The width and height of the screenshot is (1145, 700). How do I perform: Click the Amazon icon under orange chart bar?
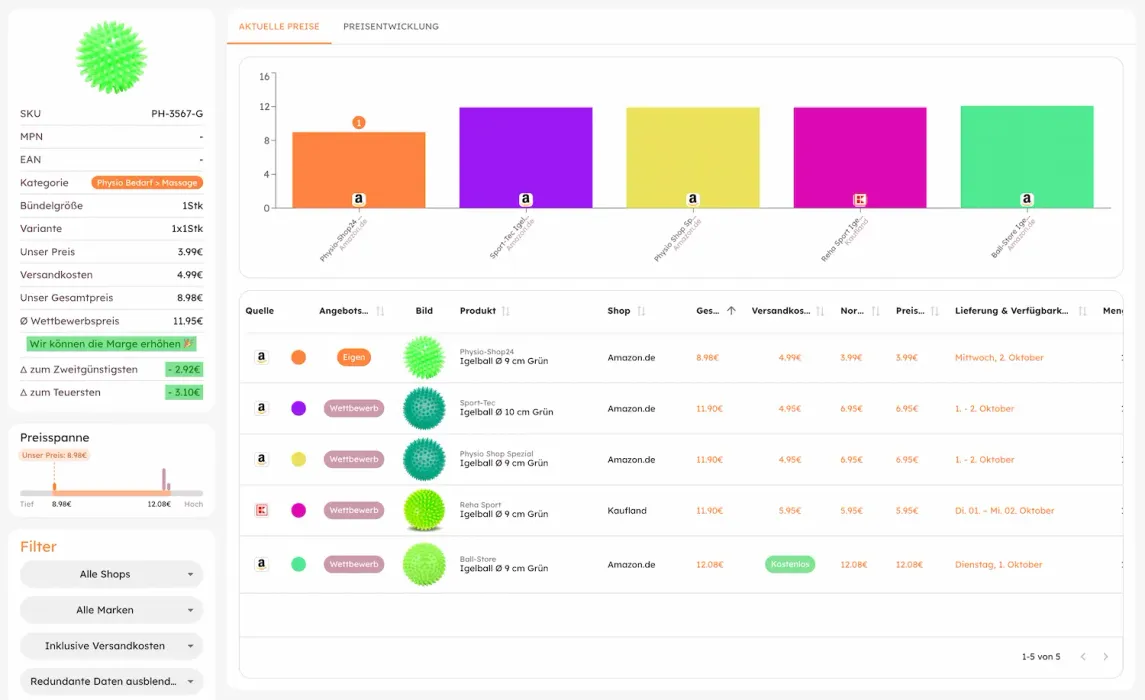pos(359,200)
